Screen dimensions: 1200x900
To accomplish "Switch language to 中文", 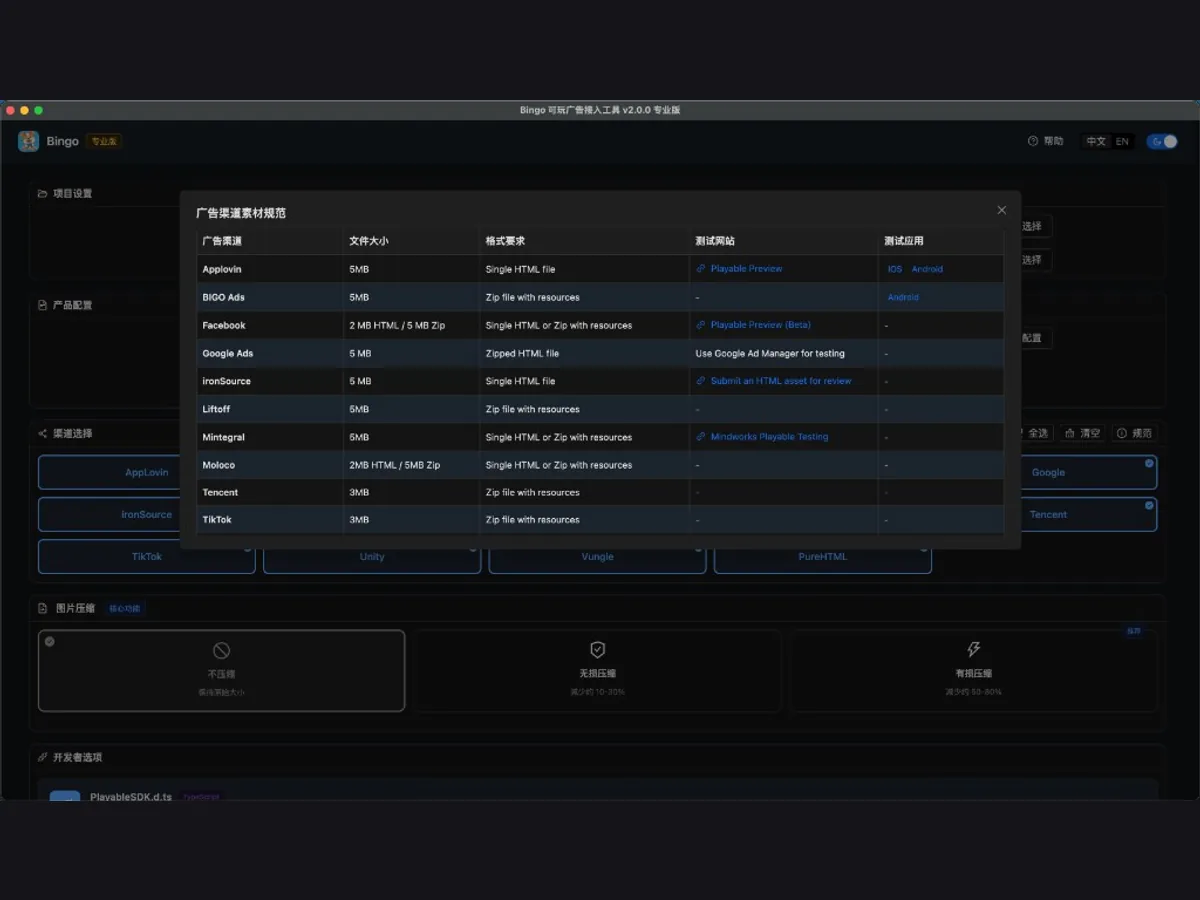I will pos(1096,141).
